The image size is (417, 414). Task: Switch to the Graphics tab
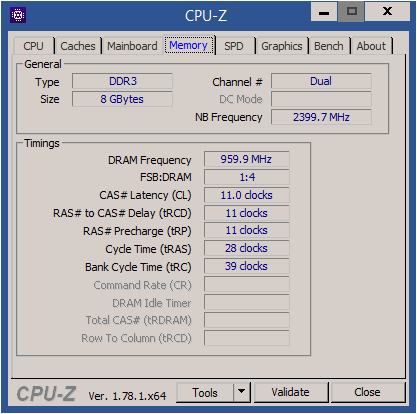[282, 46]
